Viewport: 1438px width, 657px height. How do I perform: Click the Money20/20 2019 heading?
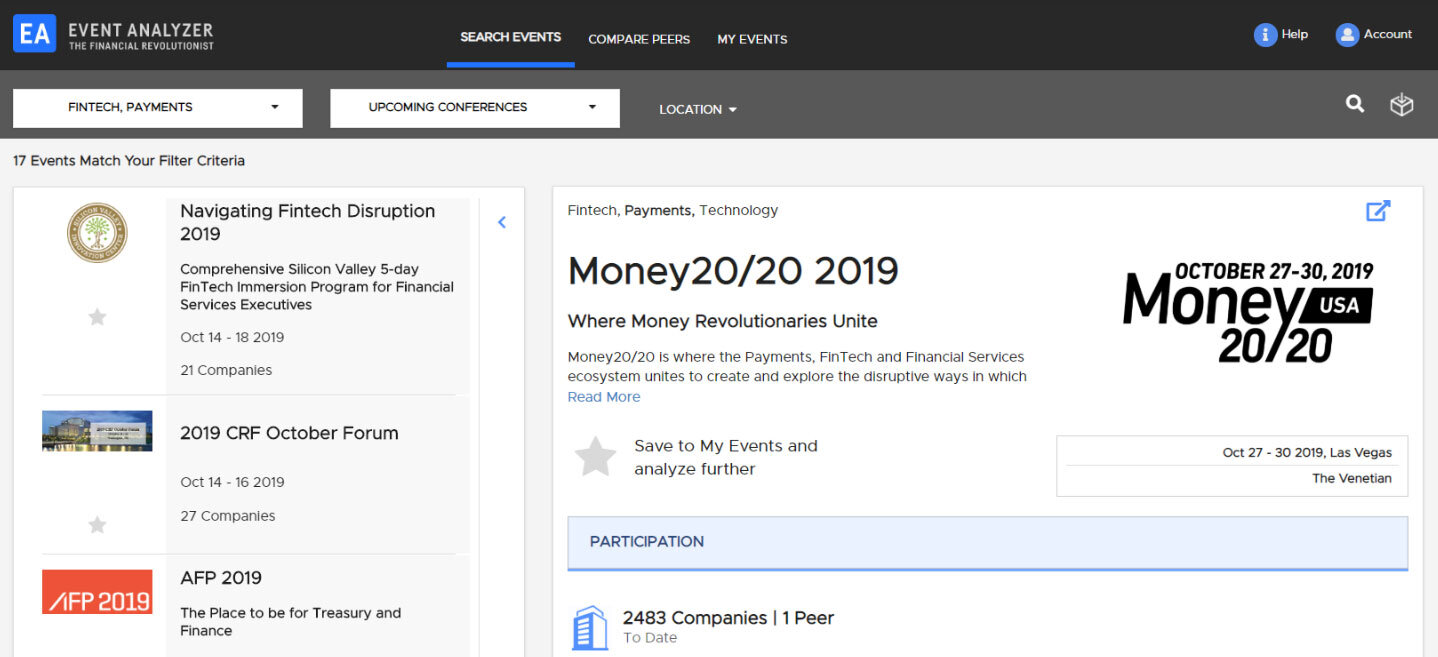(x=733, y=271)
